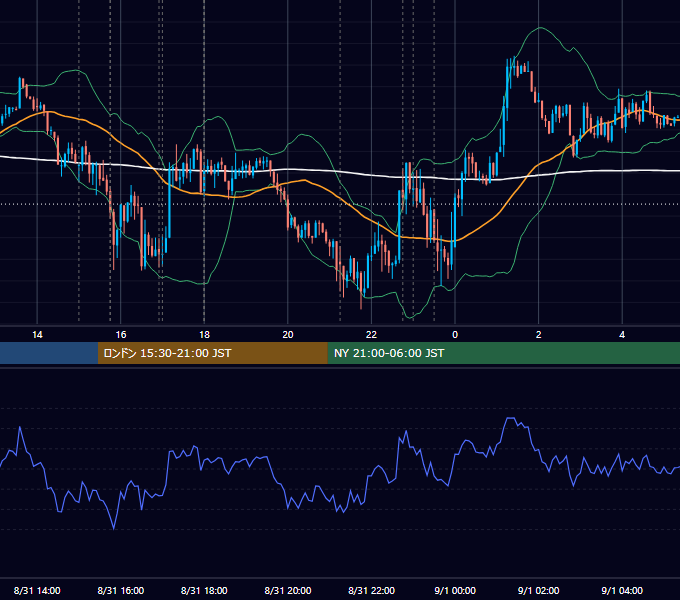
Task: Click the 20 hour axis label
Action: click(x=288, y=335)
